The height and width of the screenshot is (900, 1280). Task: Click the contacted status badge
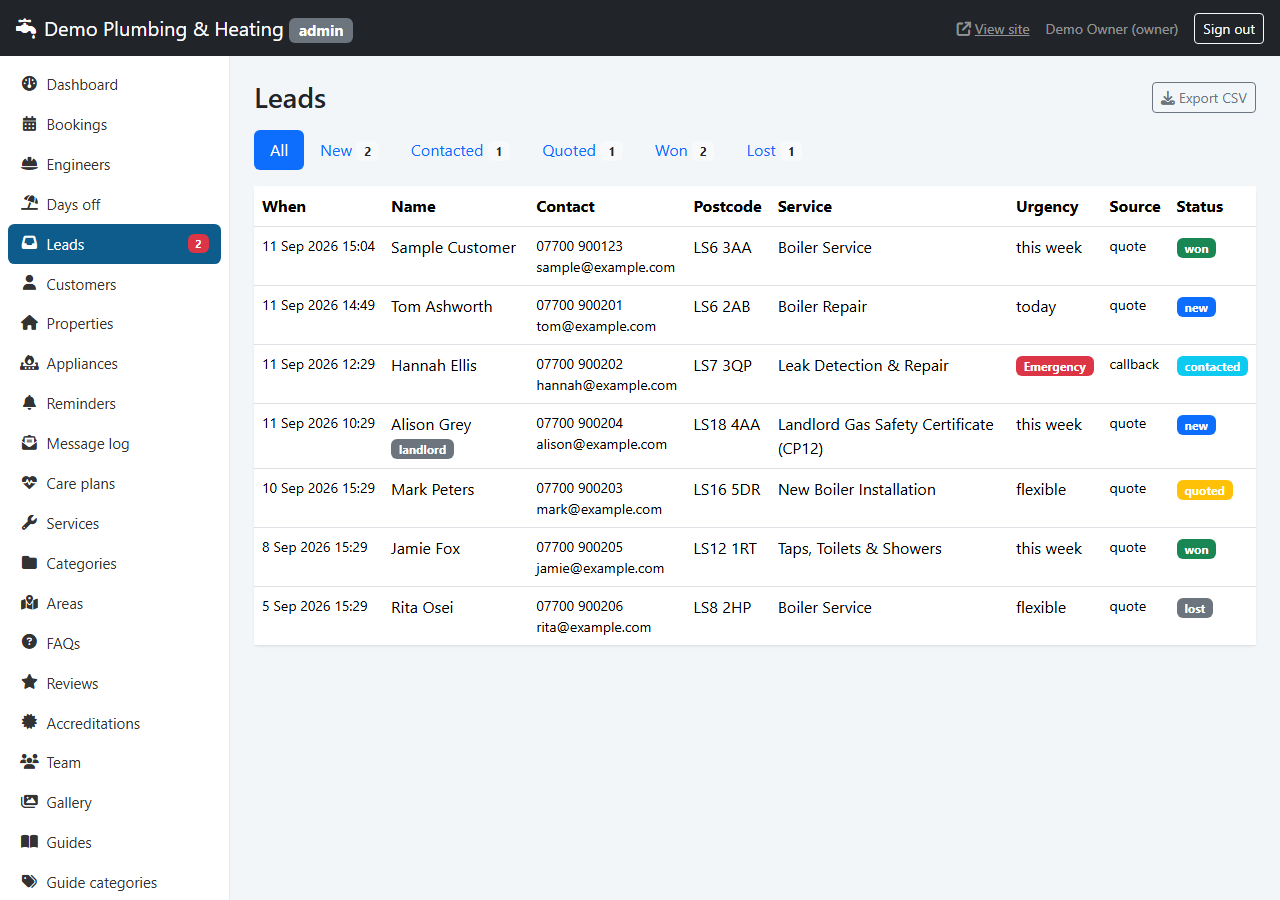pos(1212,366)
